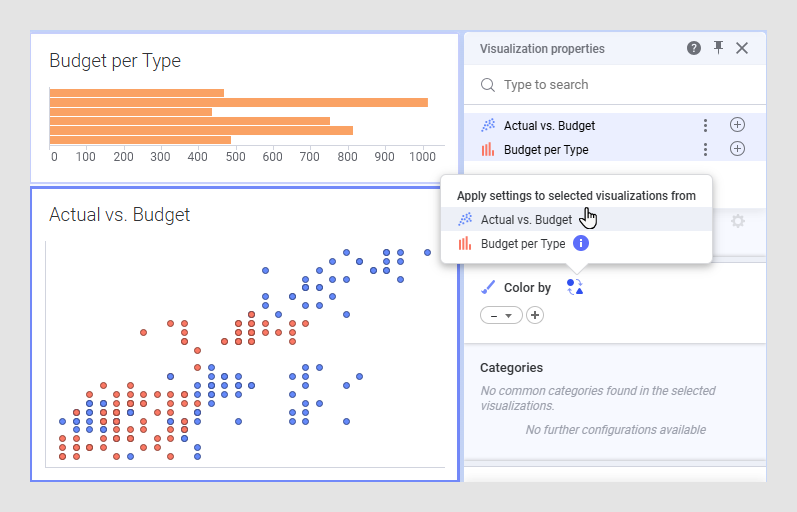
Task: Type to search input field
Action: click(615, 85)
